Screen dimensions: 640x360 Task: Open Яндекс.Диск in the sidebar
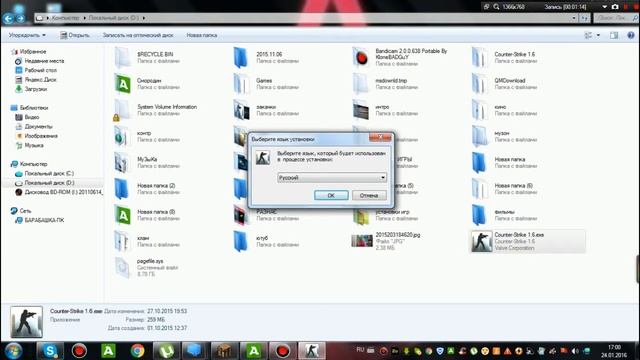[x=40, y=80]
